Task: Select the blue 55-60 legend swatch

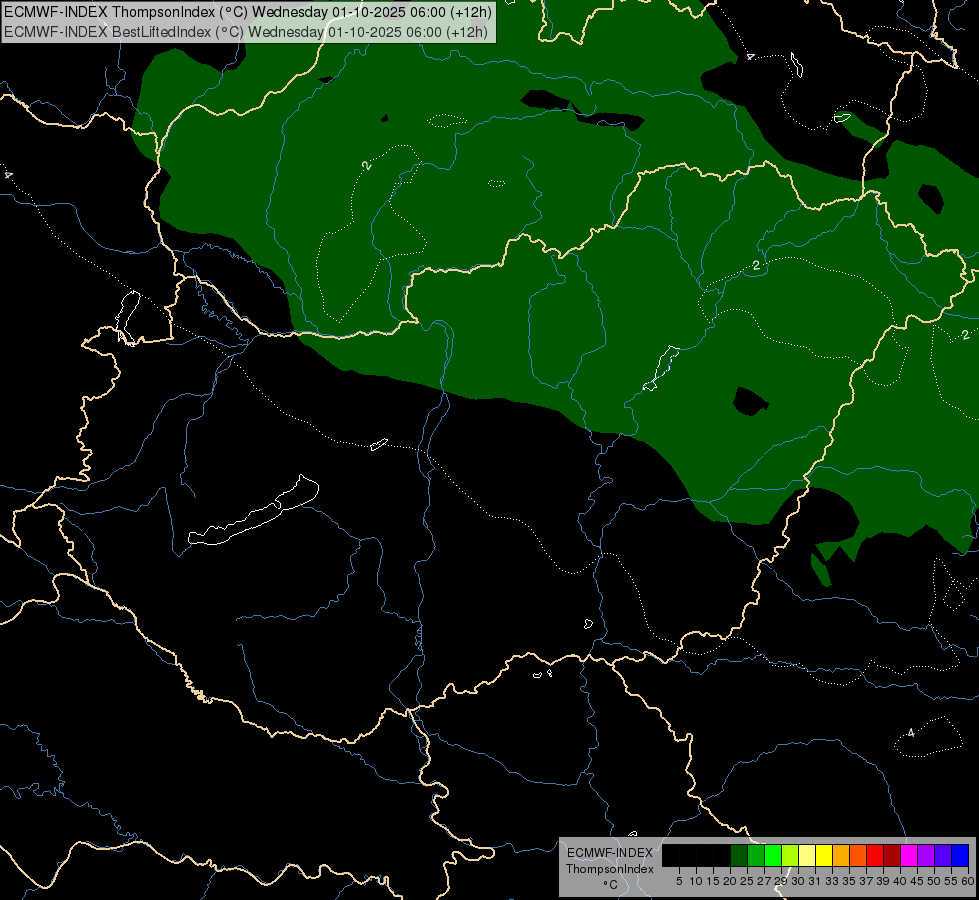Action: (x=960, y=855)
